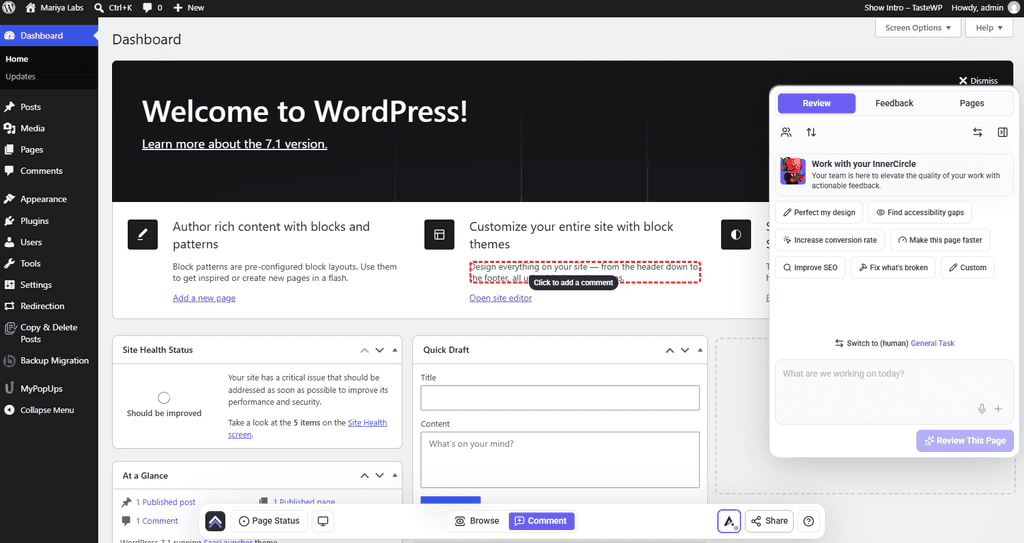Screen dimensions: 1024x543
Task: Click the pencil edit icon
Action: [x=142, y=235]
